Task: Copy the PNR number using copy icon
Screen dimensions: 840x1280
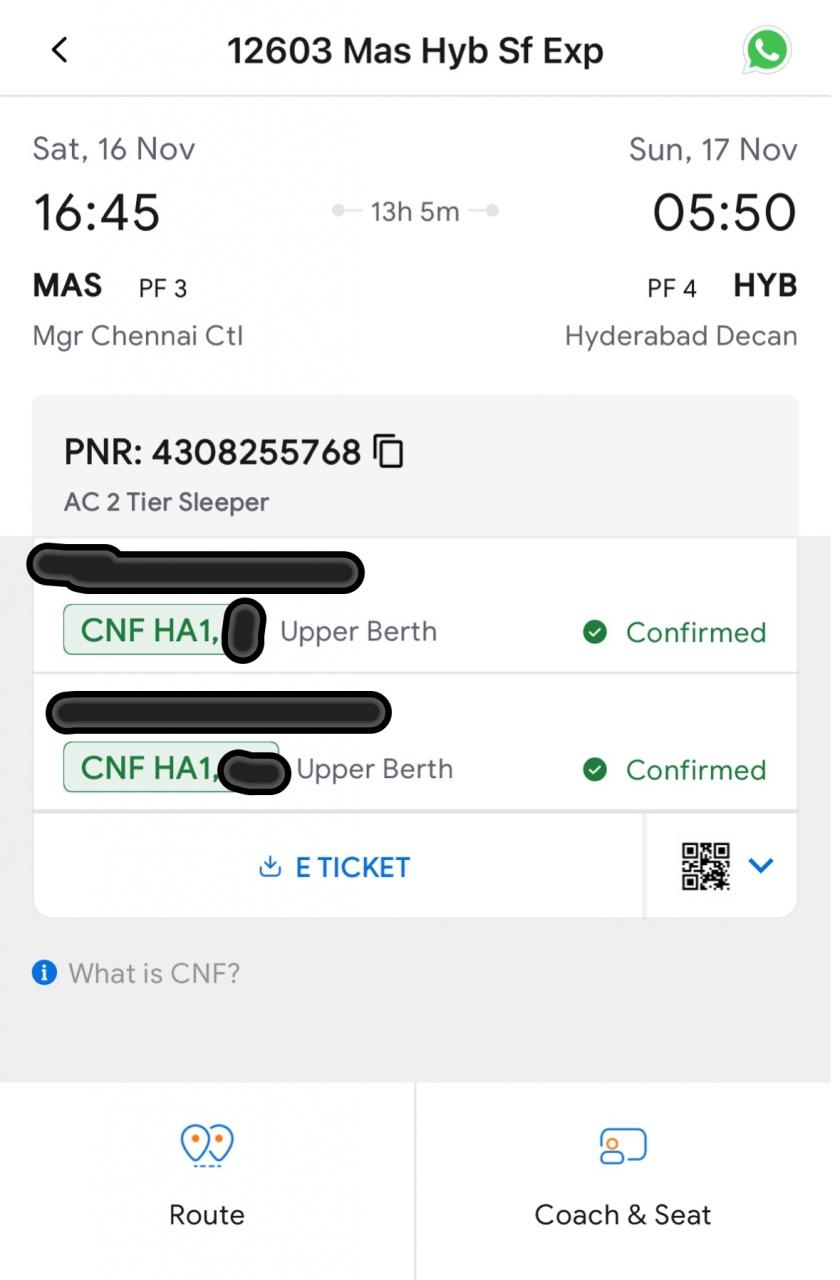Action: pyautogui.click(x=388, y=452)
